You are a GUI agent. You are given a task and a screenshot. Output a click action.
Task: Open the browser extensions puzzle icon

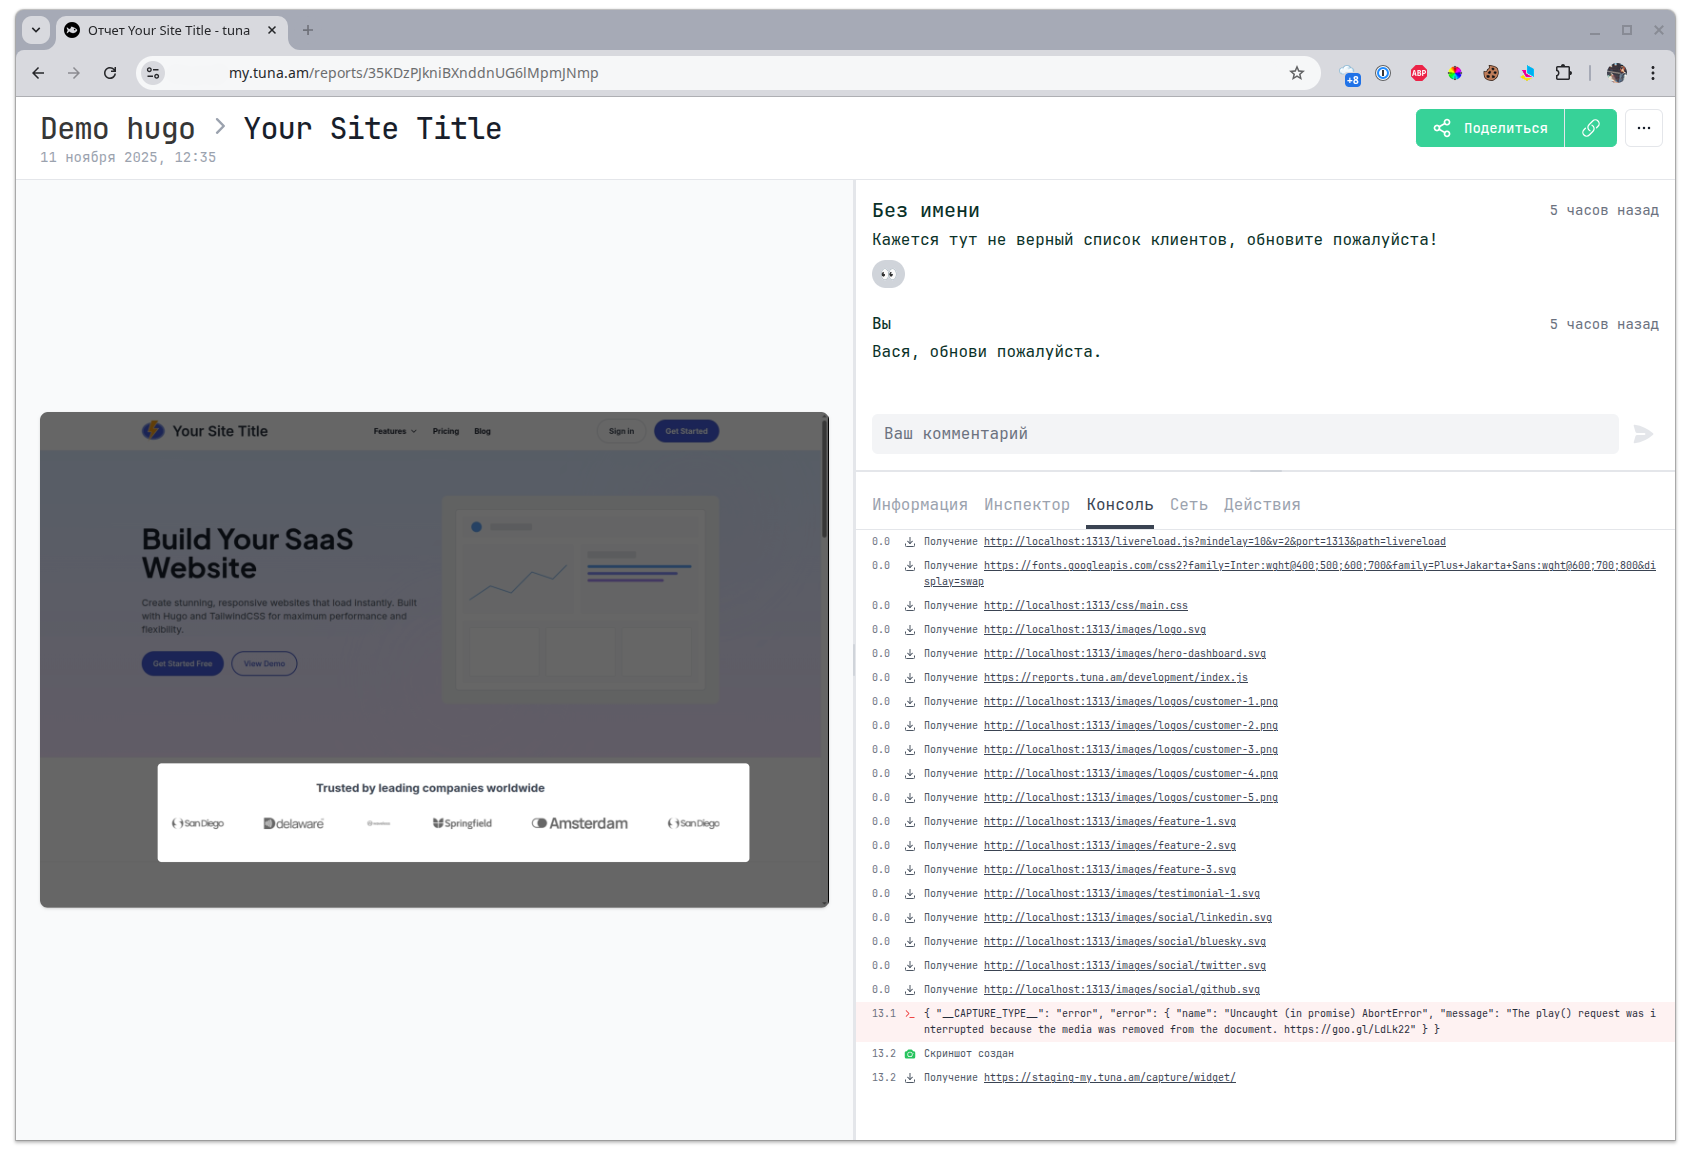coord(1563,73)
